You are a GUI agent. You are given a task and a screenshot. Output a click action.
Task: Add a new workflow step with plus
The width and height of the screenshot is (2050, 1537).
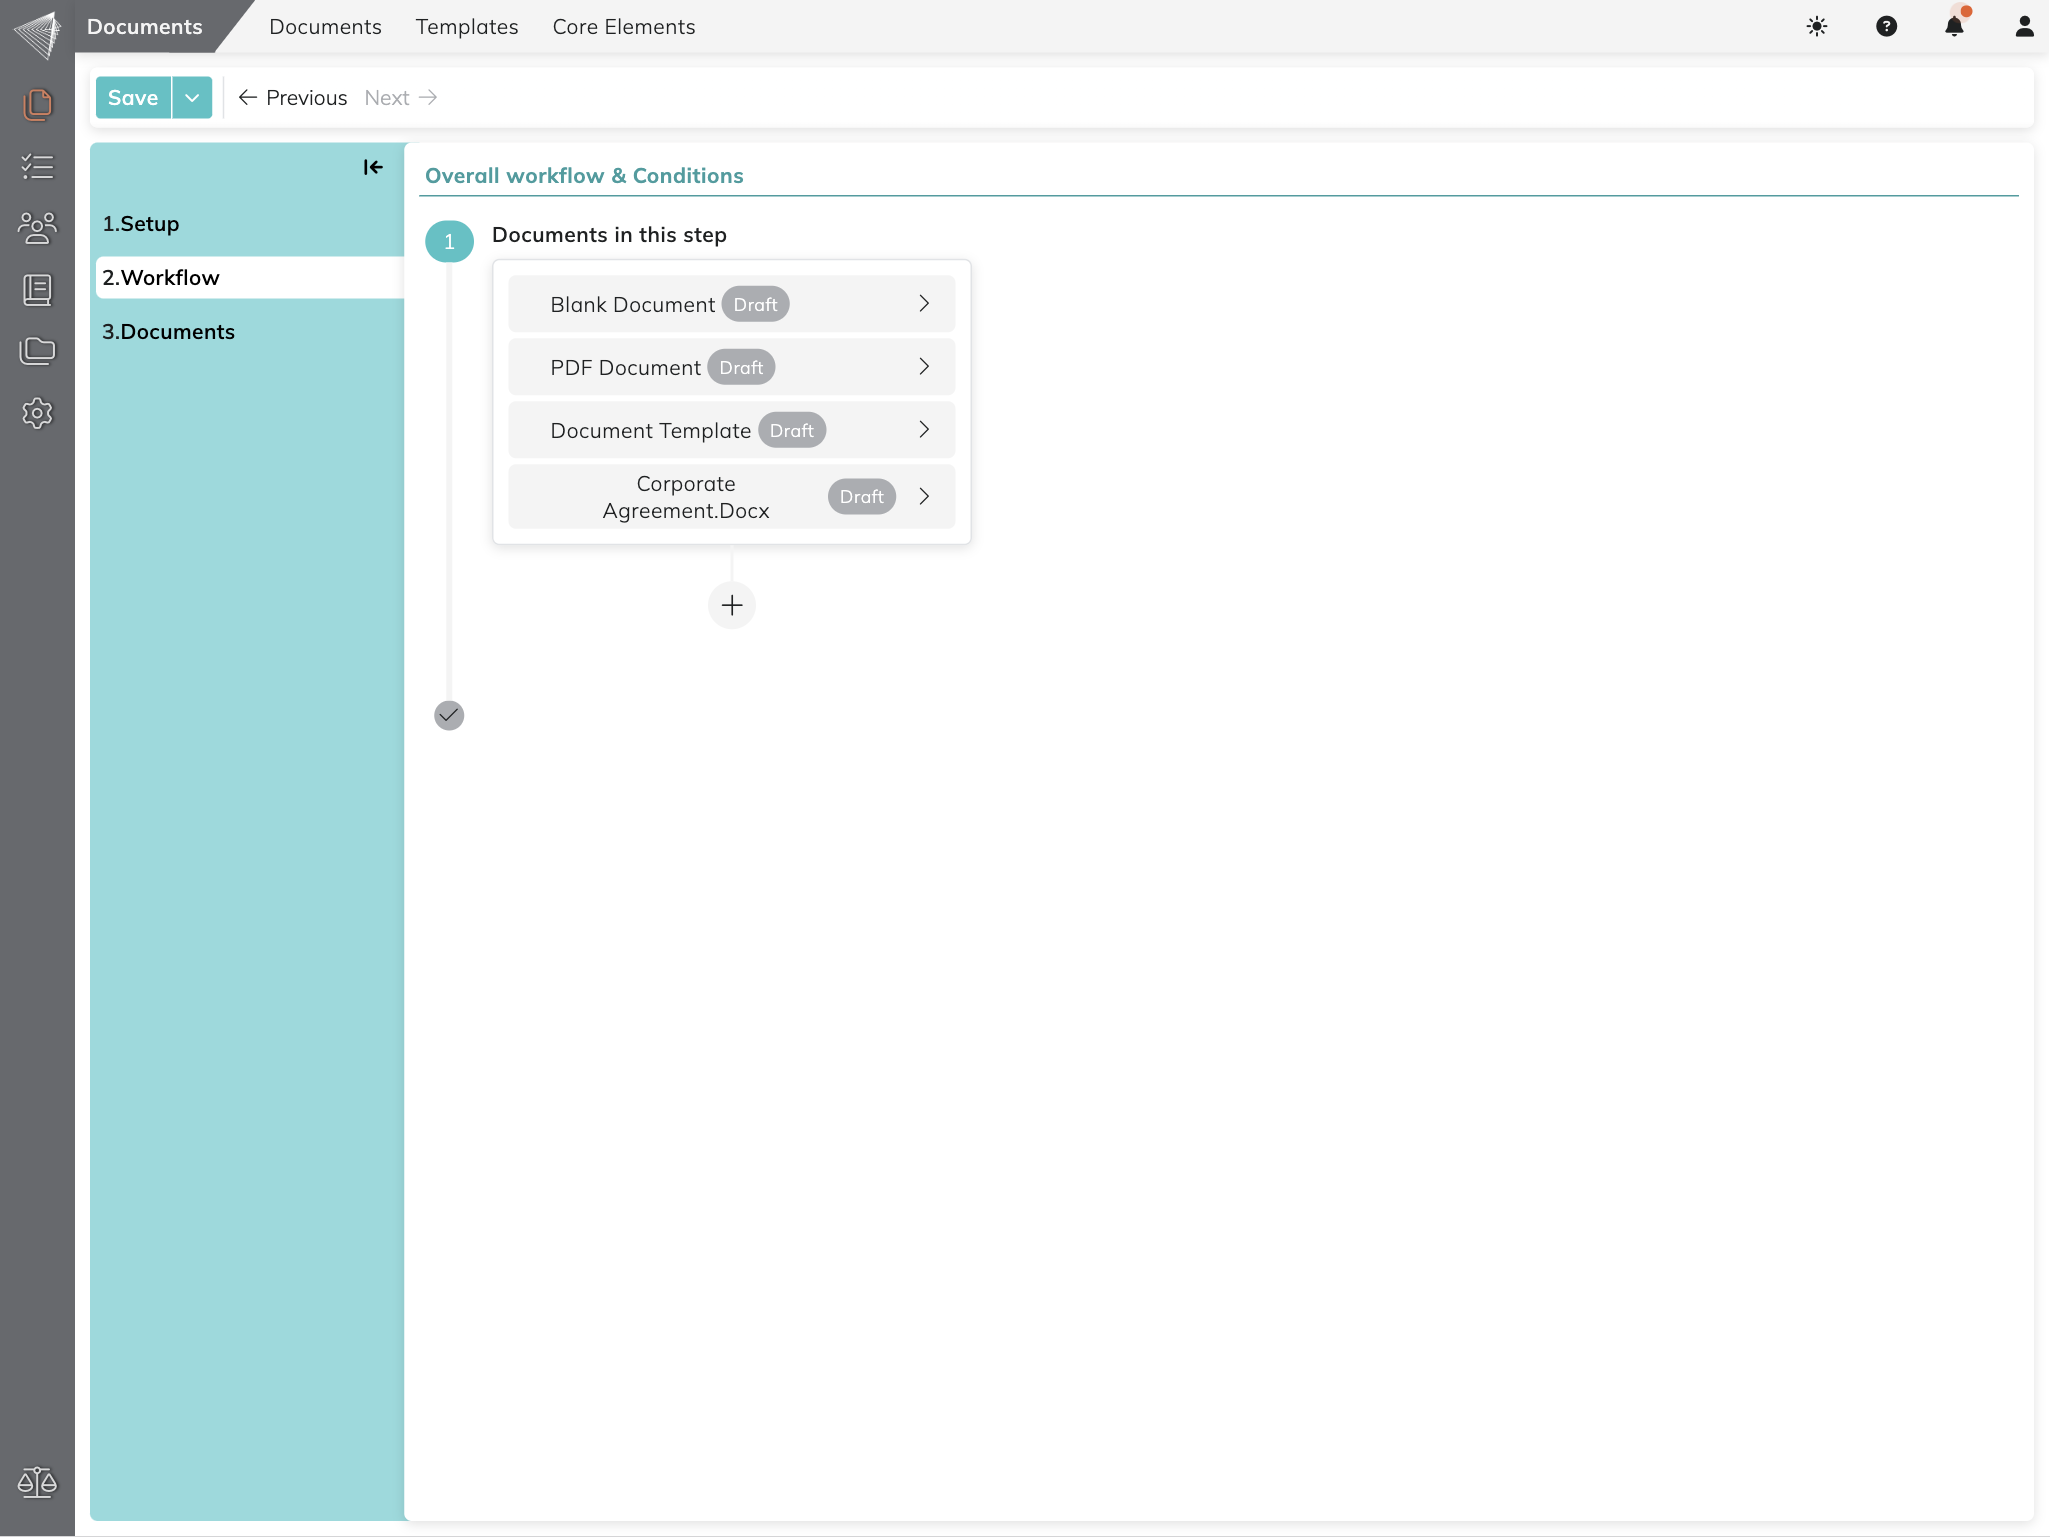(732, 605)
